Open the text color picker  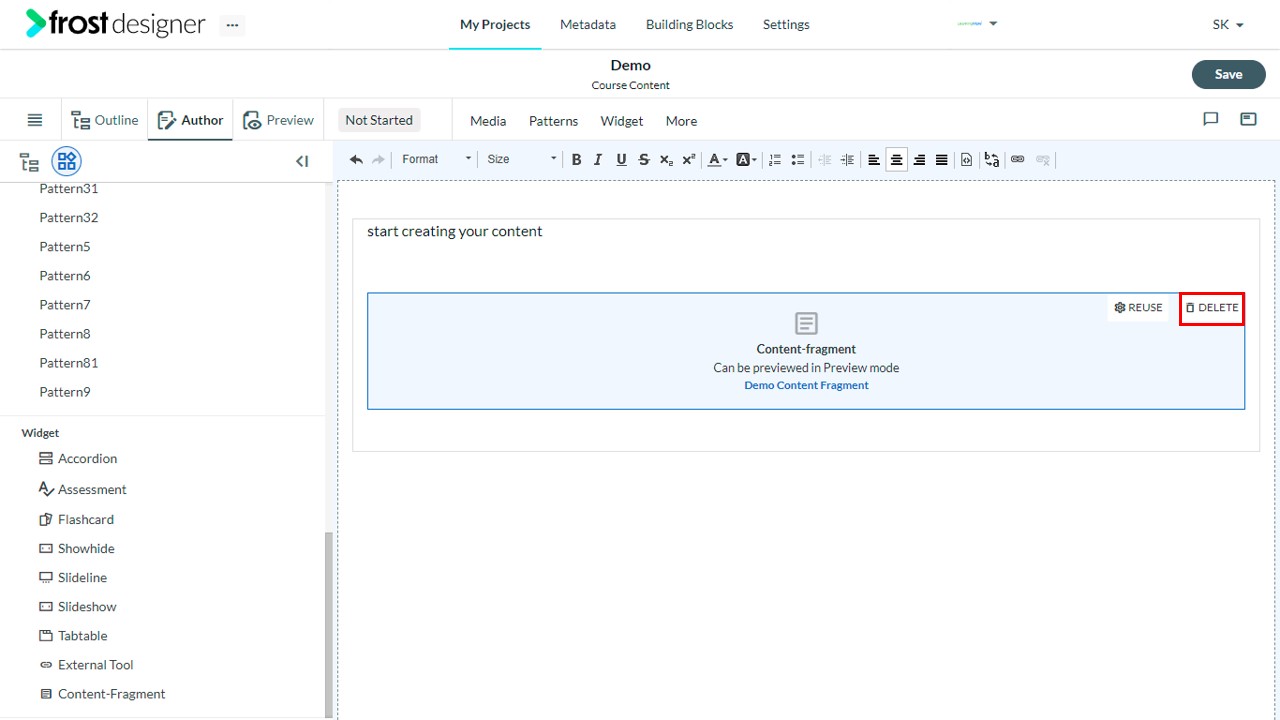(x=717, y=160)
